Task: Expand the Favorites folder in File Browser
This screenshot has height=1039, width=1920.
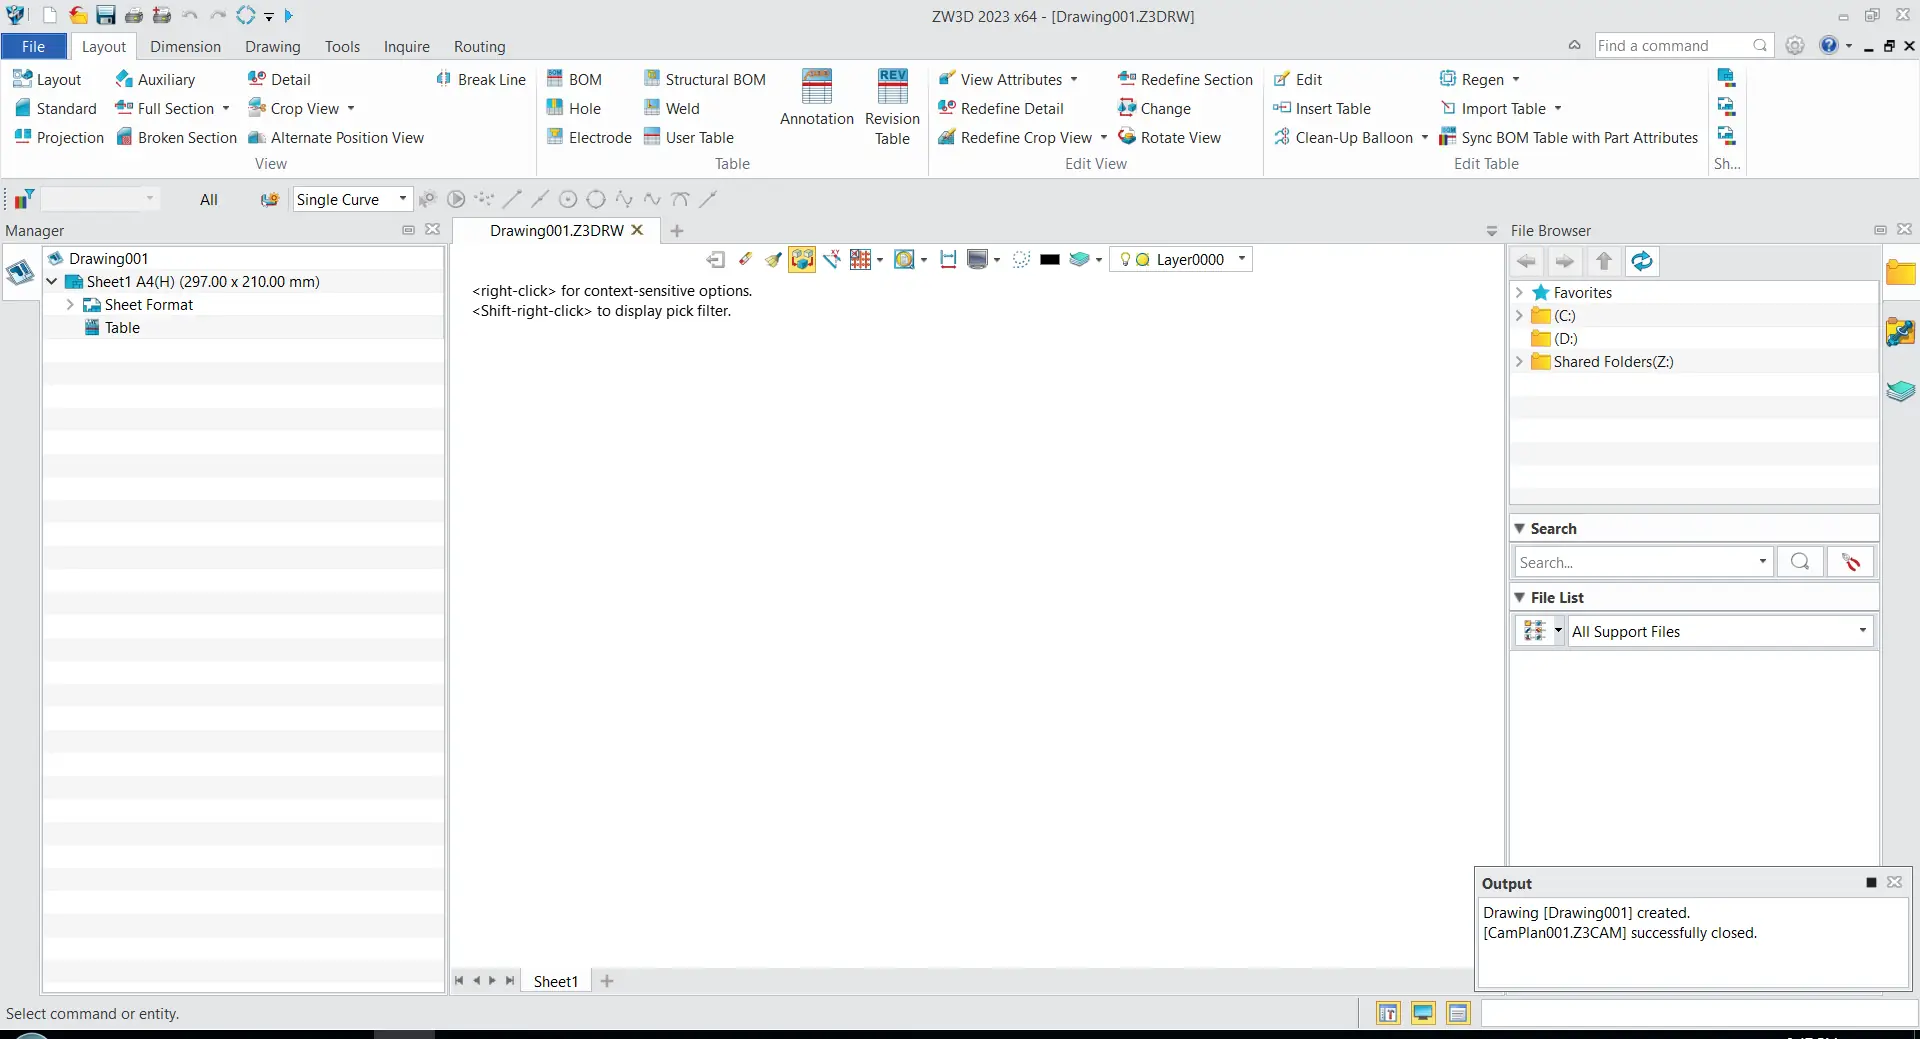Action: point(1519,293)
